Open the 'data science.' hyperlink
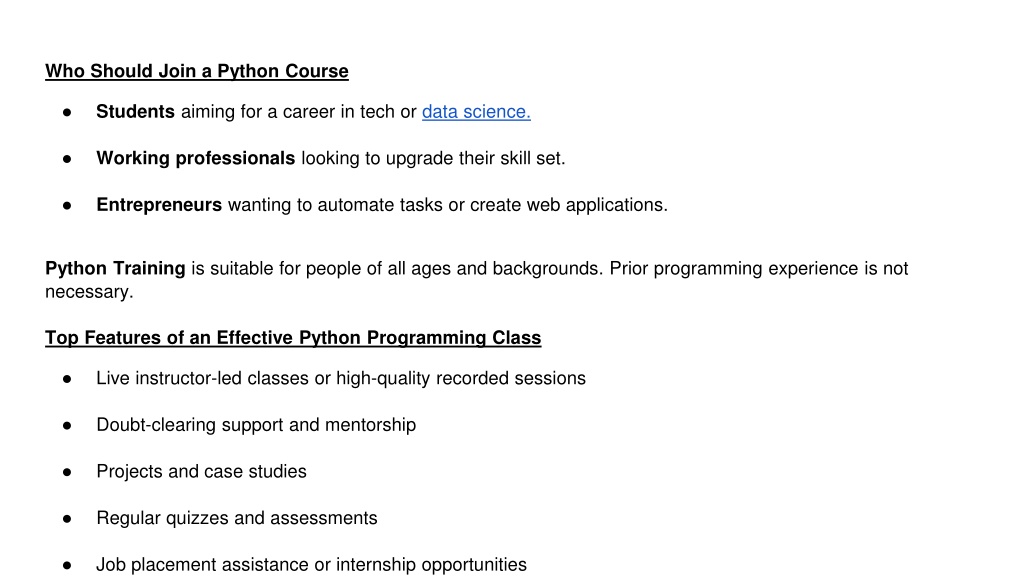 click(x=476, y=112)
